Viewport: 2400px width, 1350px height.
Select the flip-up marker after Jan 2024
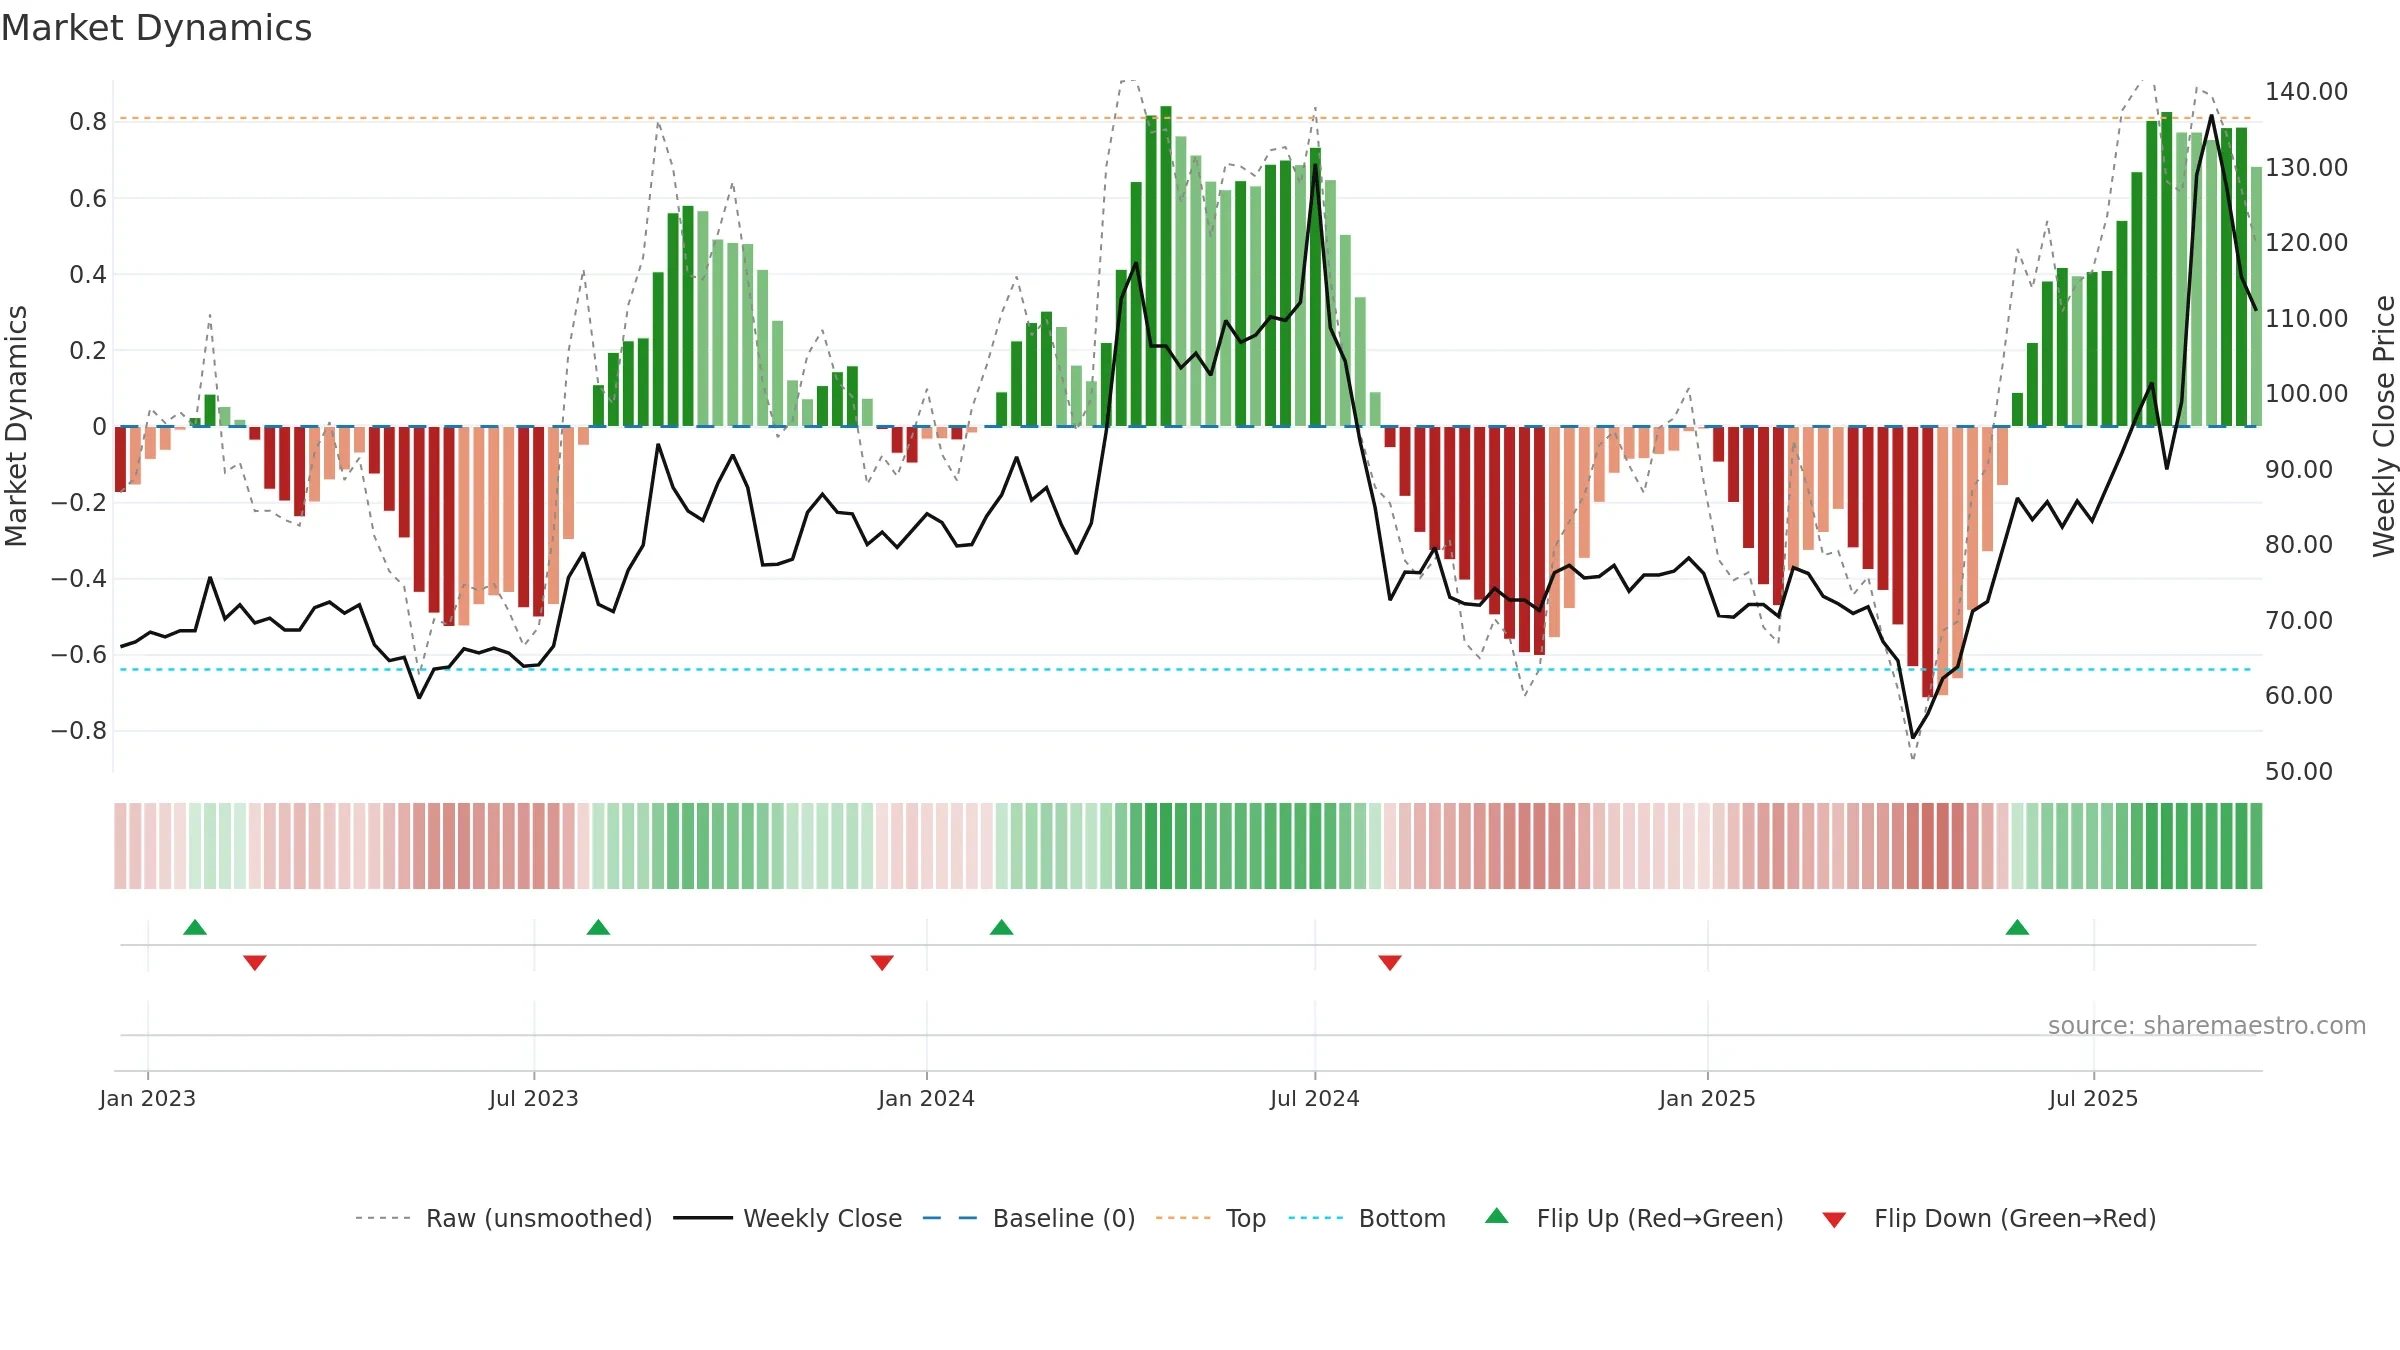coord(1002,927)
